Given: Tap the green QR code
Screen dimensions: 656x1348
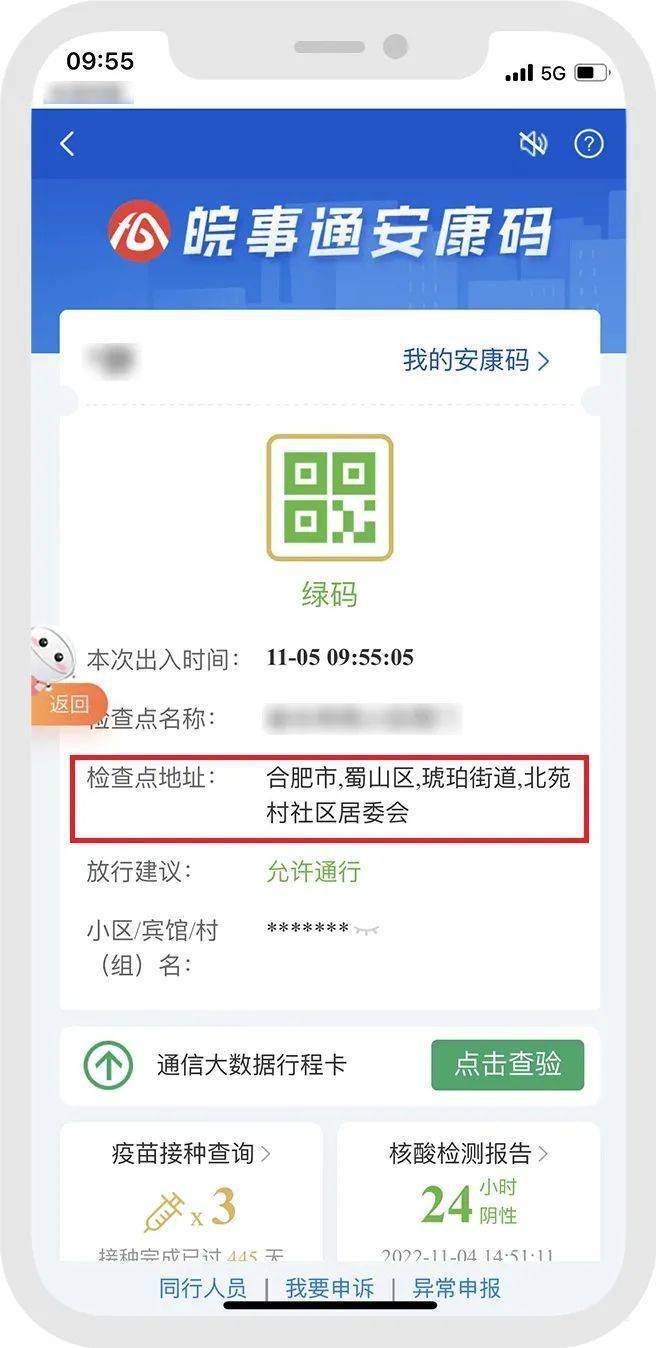Looking at the screenshot, I should coord(329,497).
